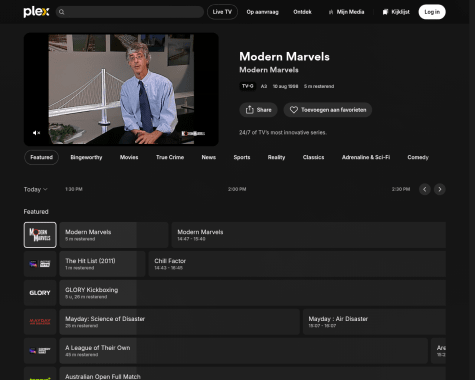Open A League of Their Own program

(244, 351)
